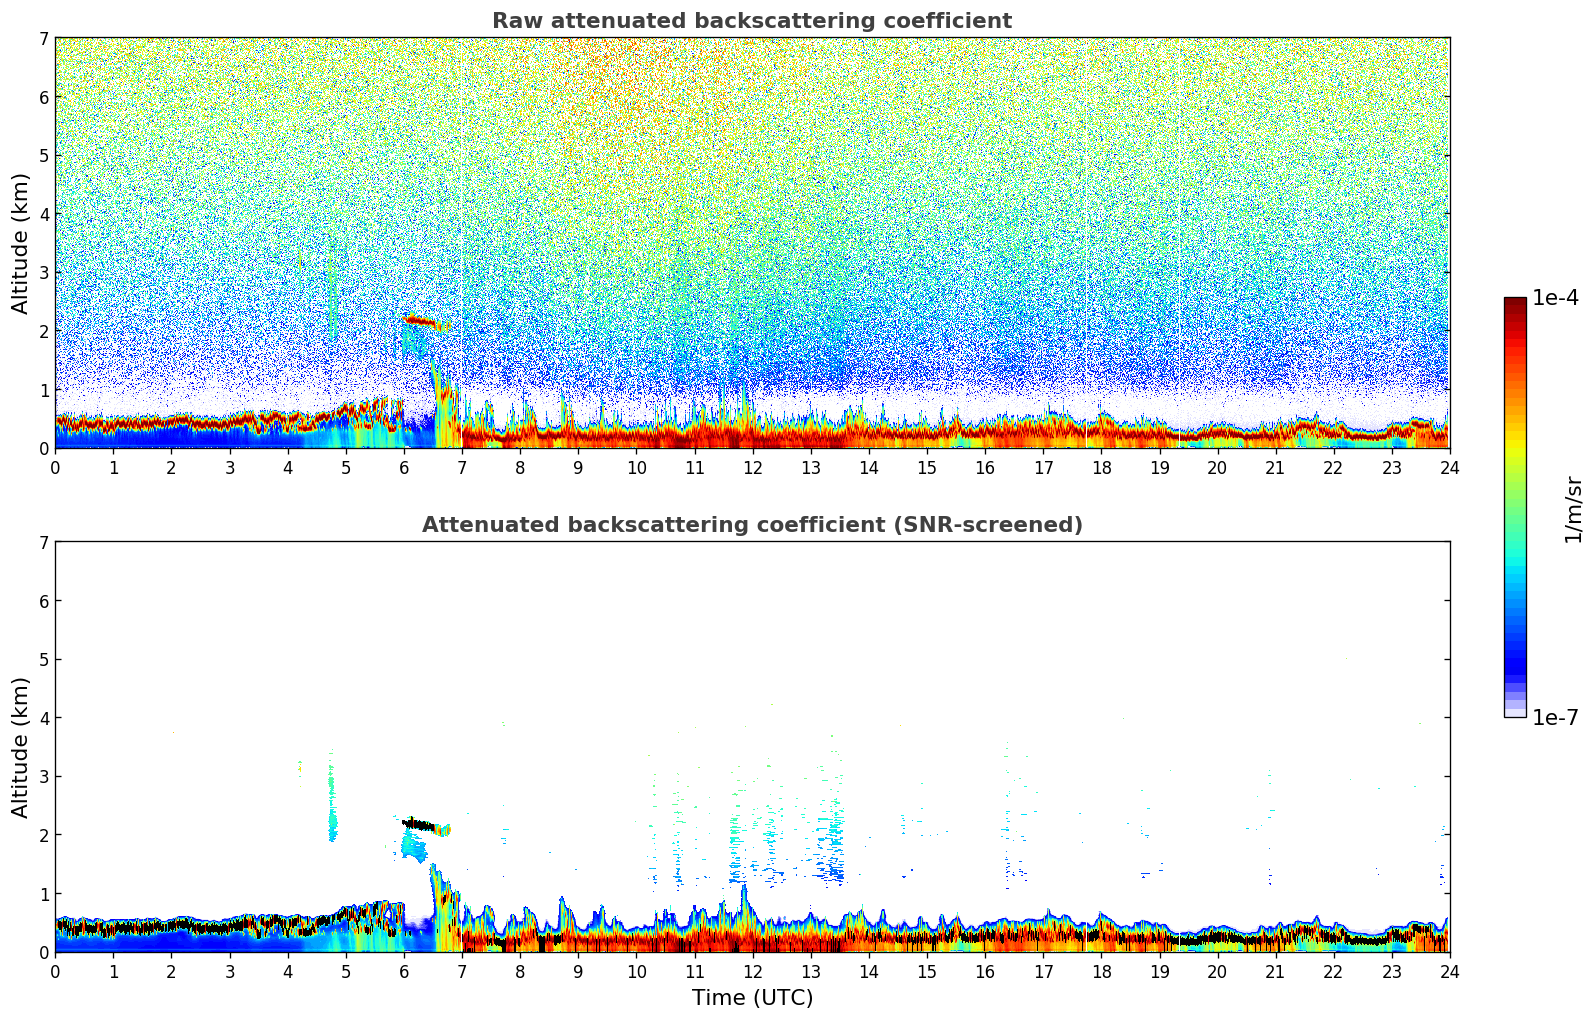Click altitude tick "7" of the raw plot
This screenshot has height=1020, width=1595.
[43, 39]
